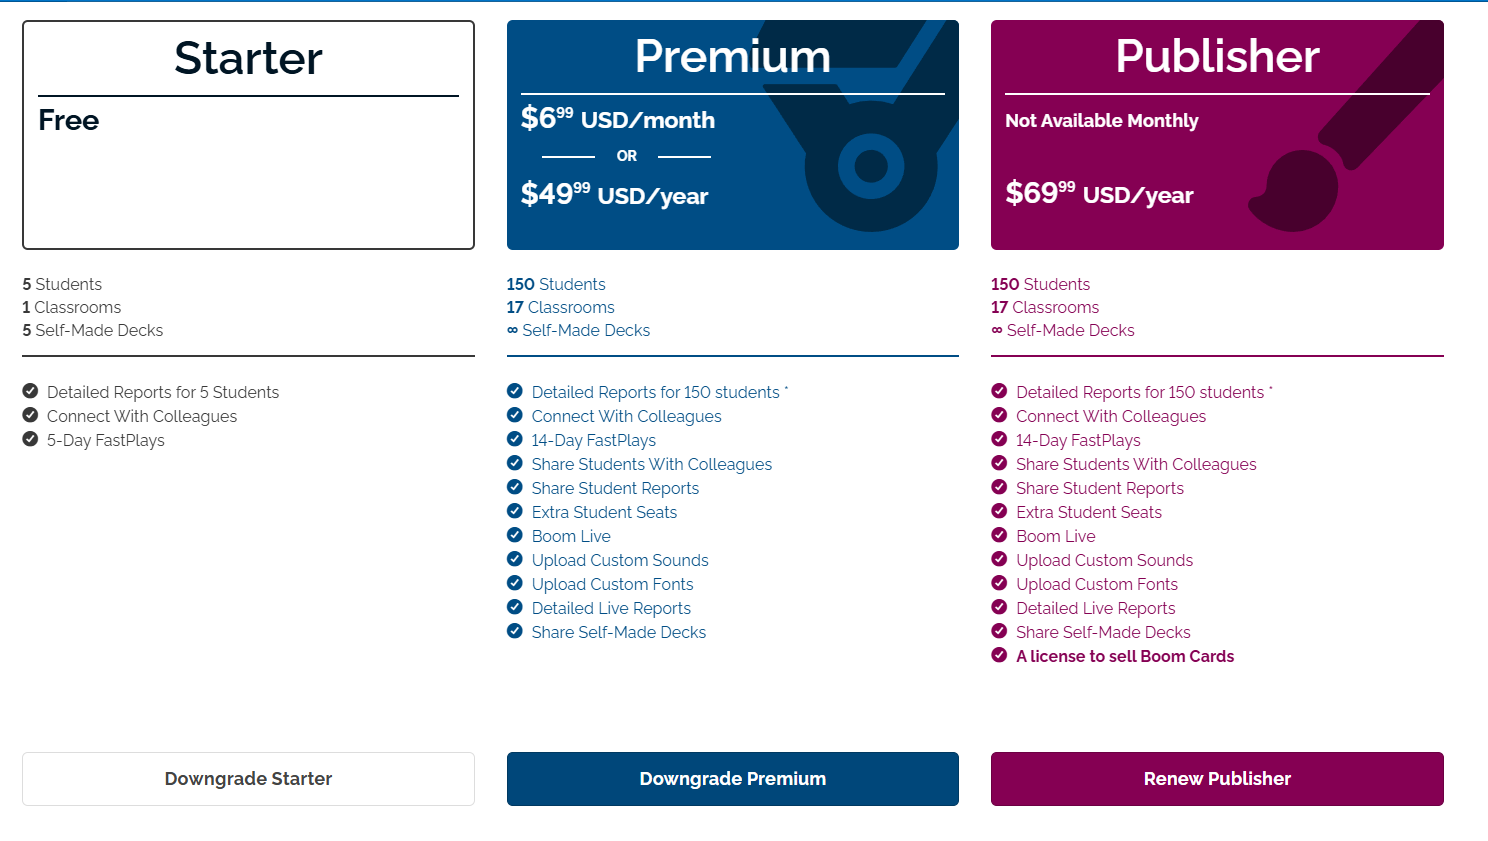The height and width of the screenshot is (841, 1488).
Task: Click the 17 Classrooms text in Publisher
Action: pyautogui.click(x=1044, y=307)
